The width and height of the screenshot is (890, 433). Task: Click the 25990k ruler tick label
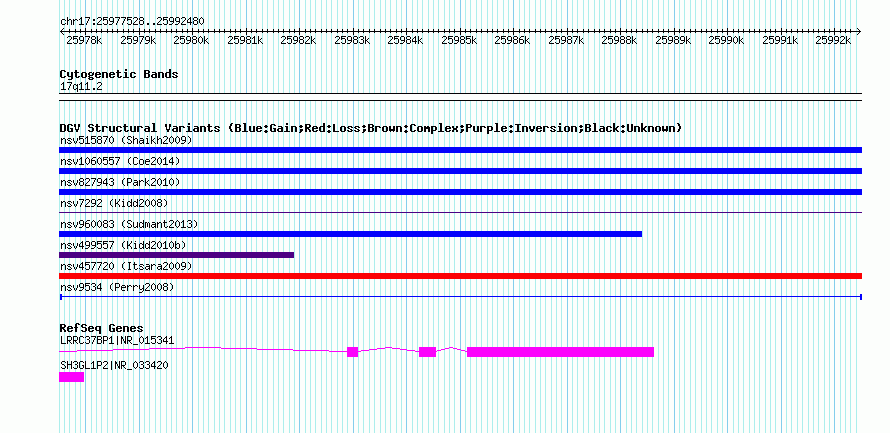(x=727, y=40)
